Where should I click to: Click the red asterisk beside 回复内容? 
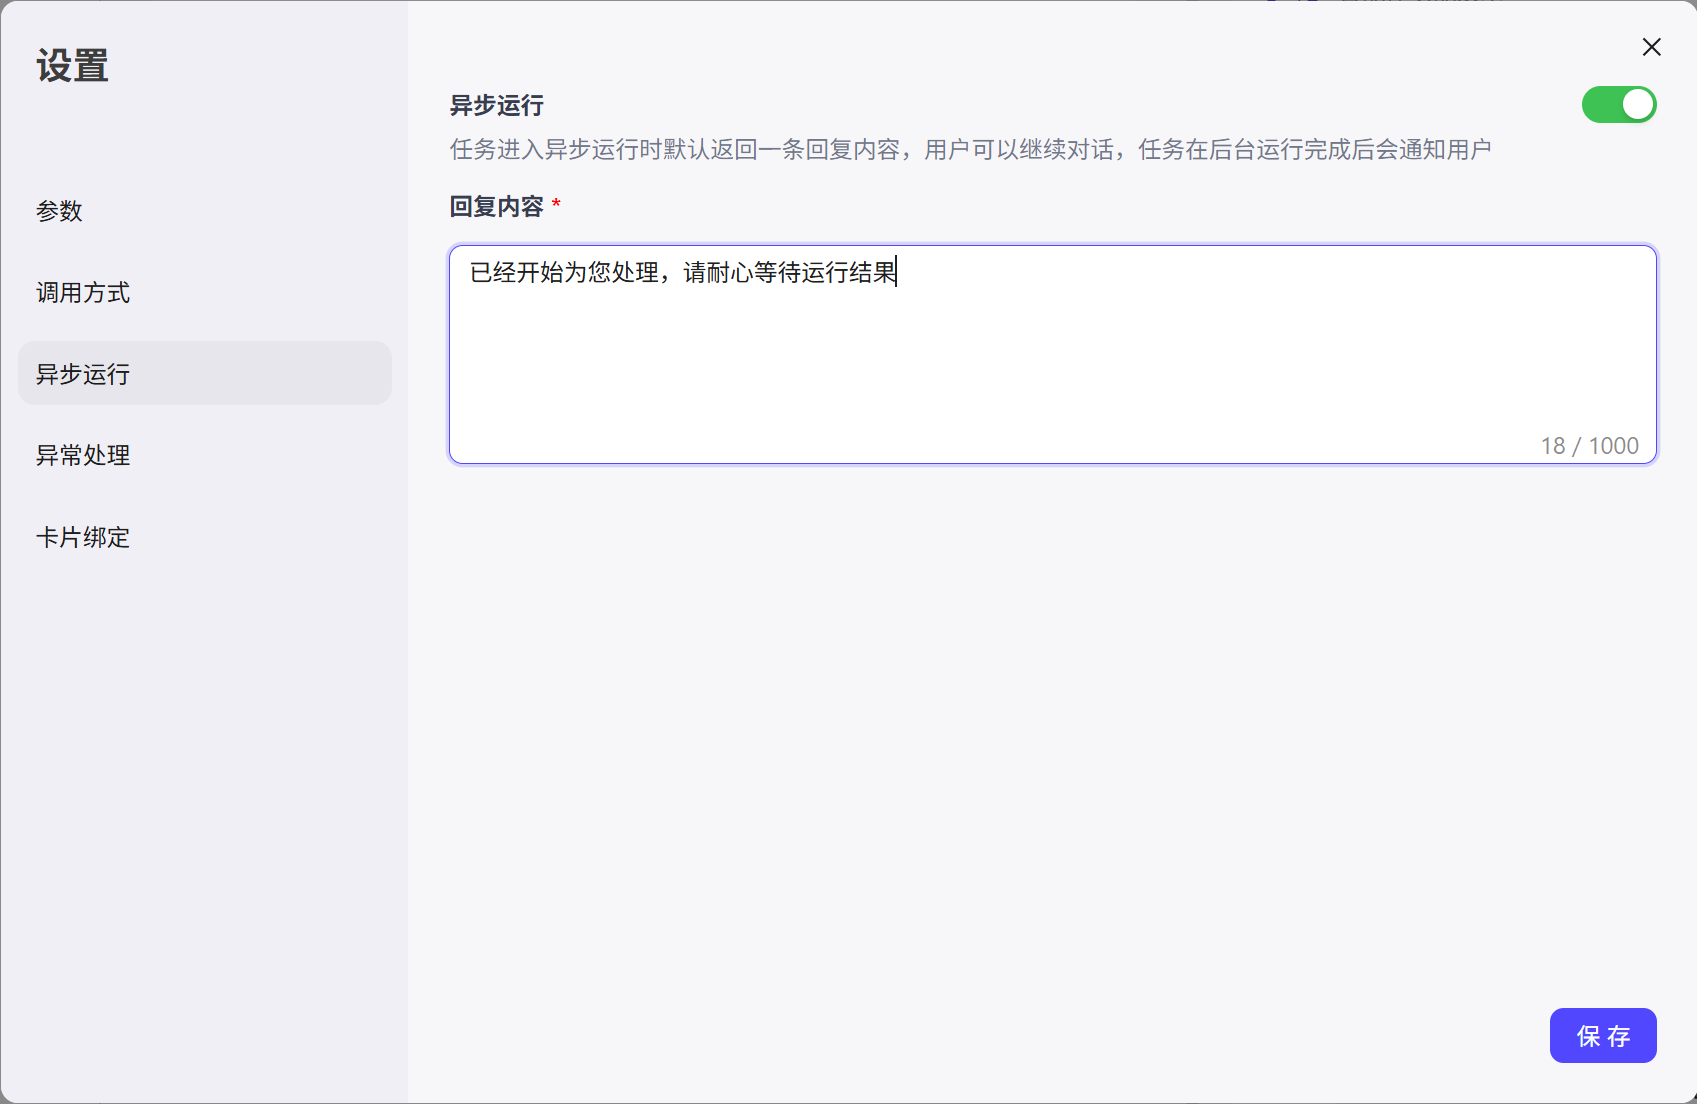(557, 206)
